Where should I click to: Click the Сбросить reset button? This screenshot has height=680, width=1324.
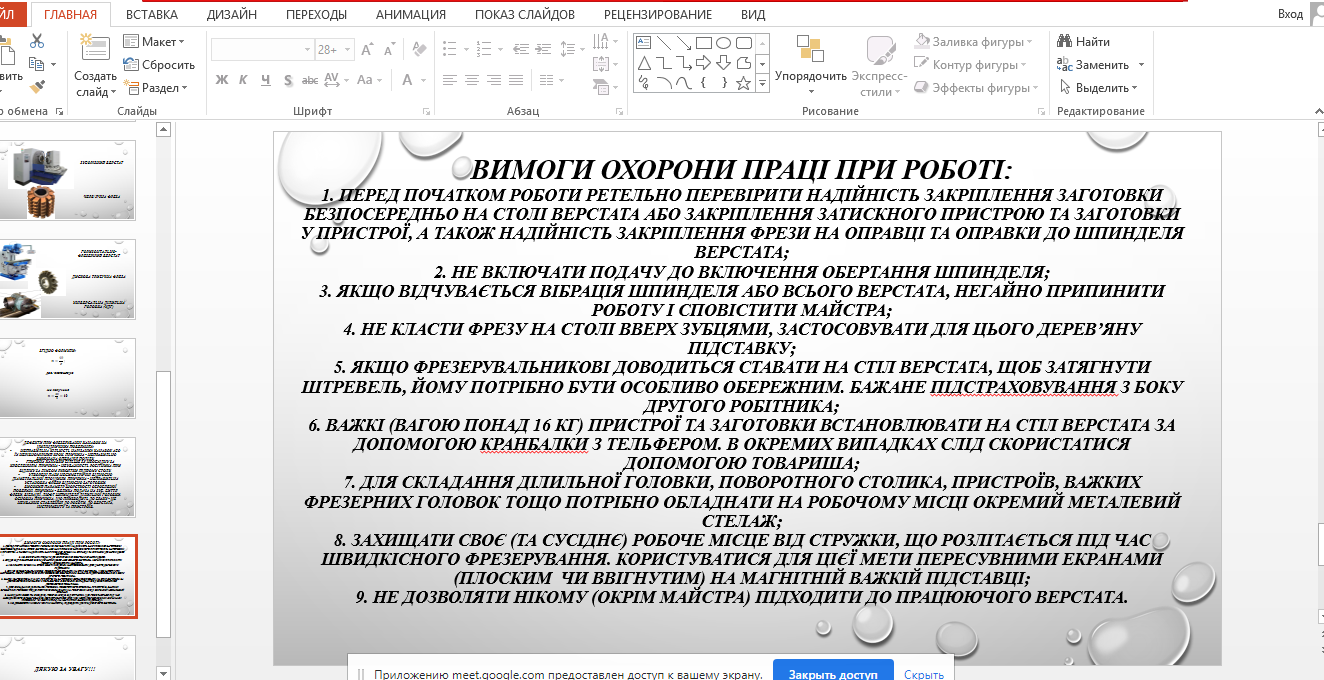click(159, 65)
